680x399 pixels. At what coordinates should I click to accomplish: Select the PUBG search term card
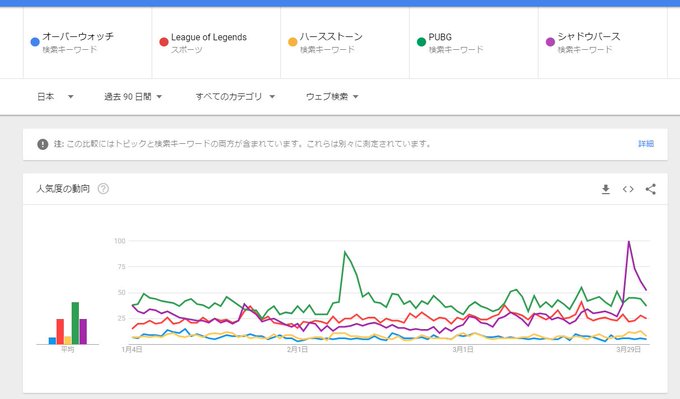pyautogui.click(x=474, y=43)
